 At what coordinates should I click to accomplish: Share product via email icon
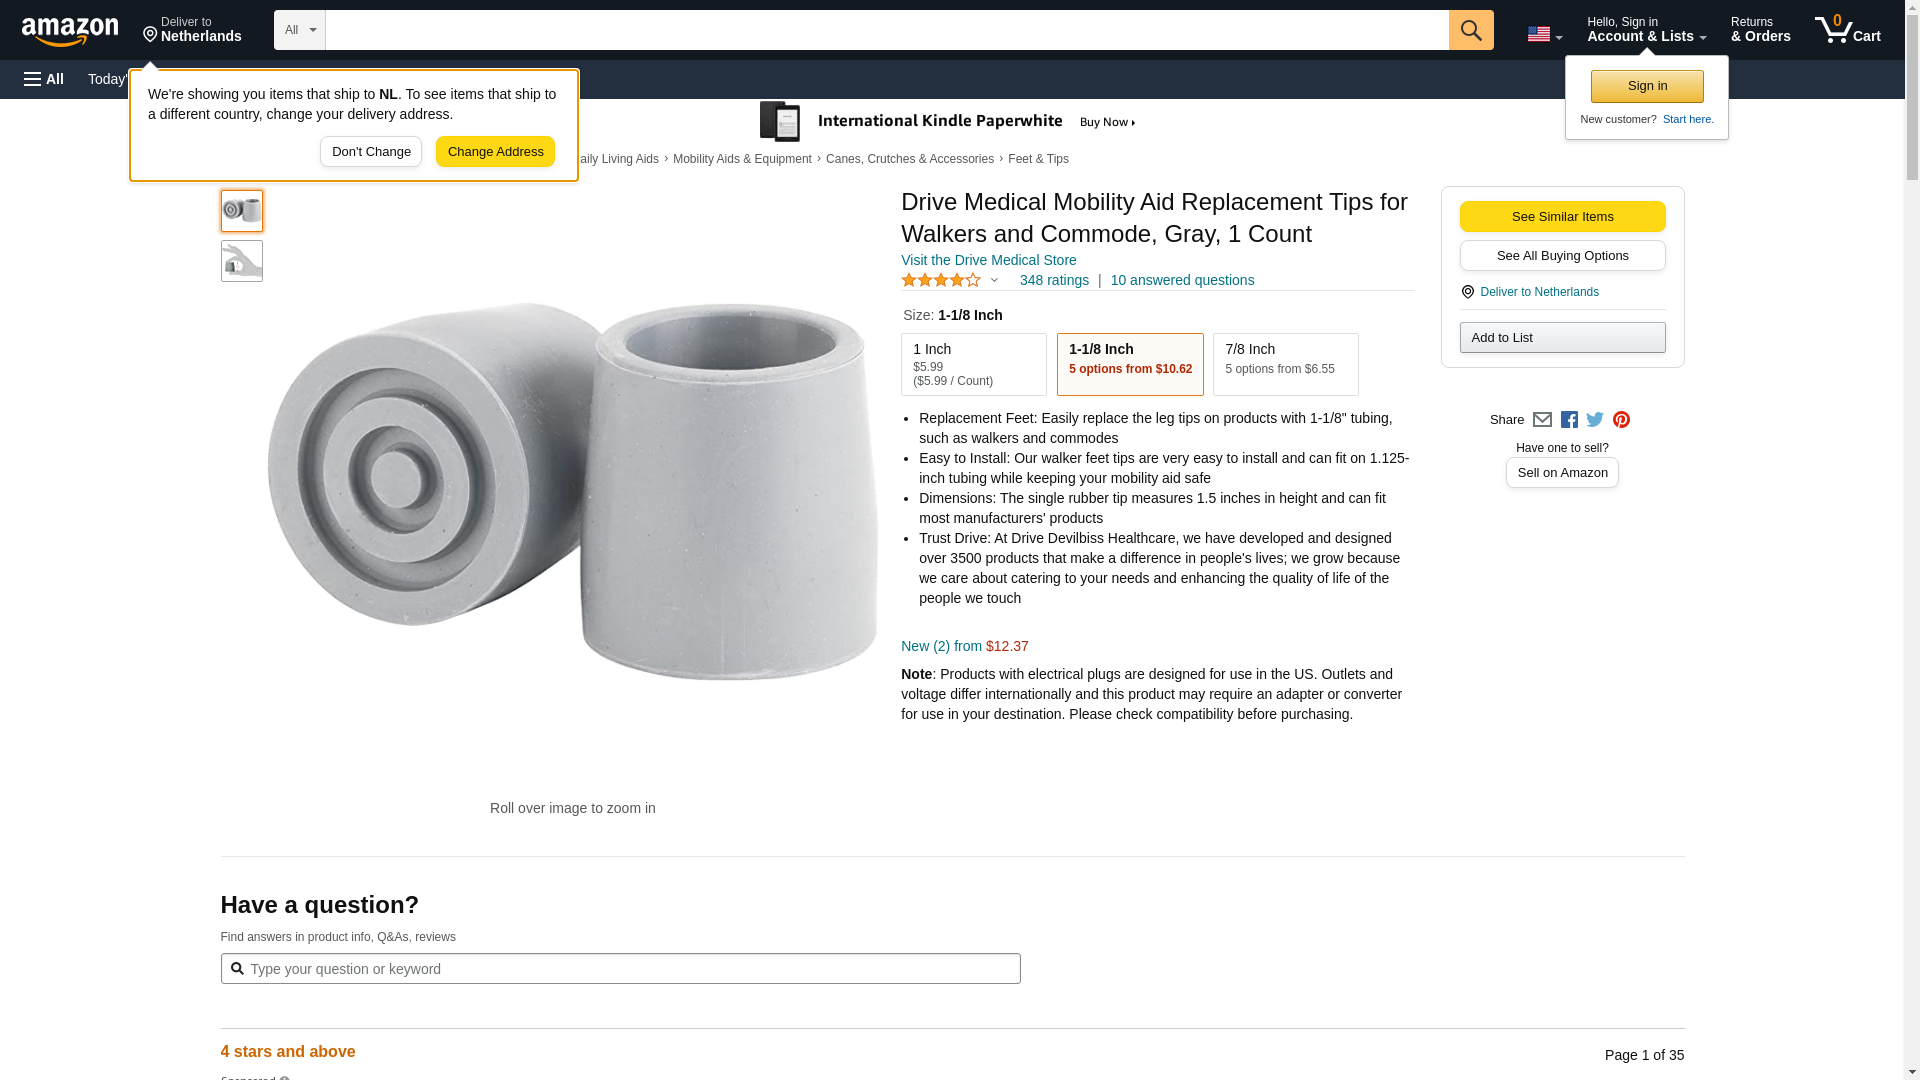tap(1542, 420)
